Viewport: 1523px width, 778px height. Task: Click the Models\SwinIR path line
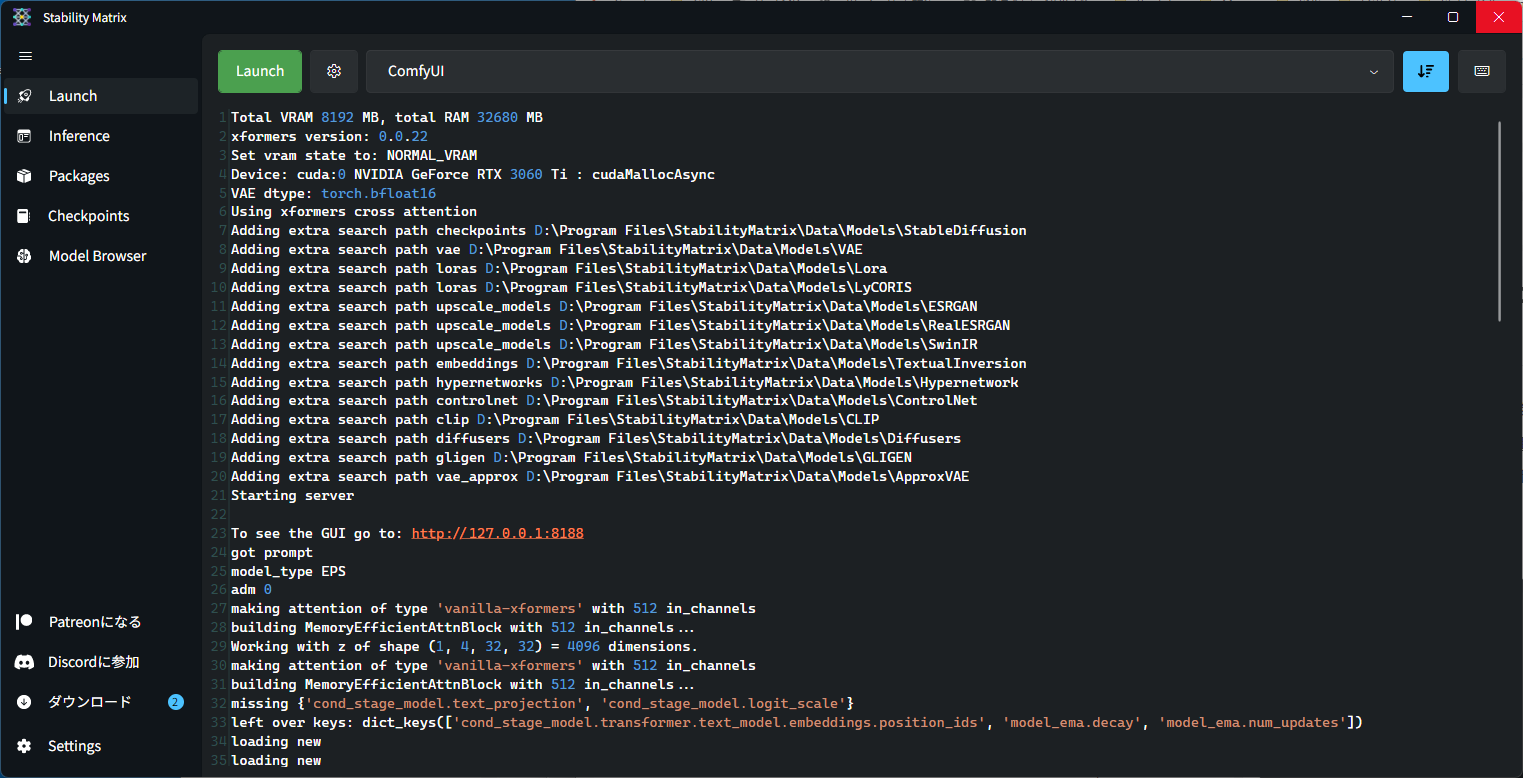tap(604, 344)
